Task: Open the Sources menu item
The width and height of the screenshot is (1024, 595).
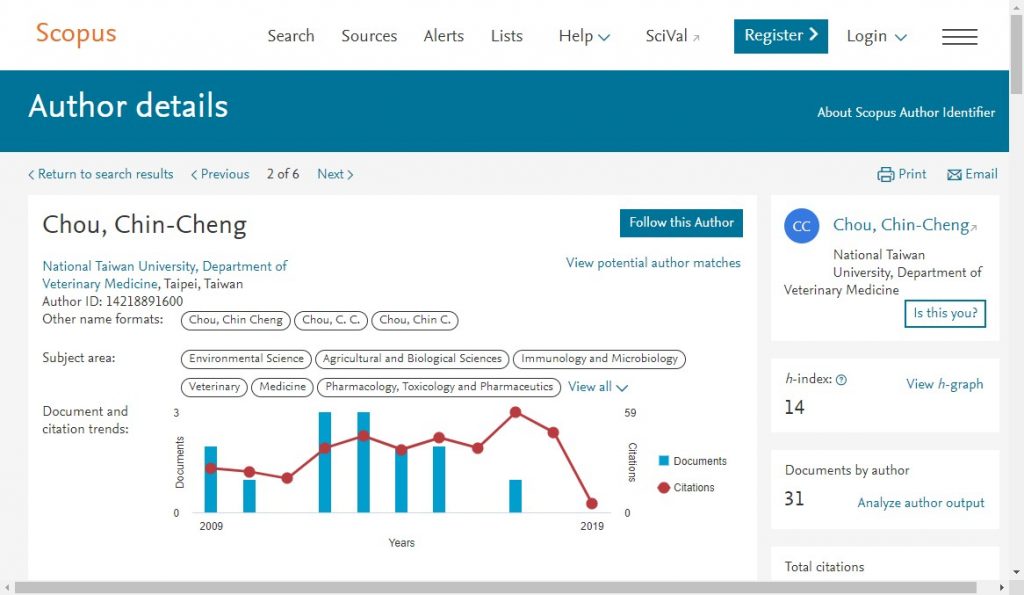Action: point(369,36)
